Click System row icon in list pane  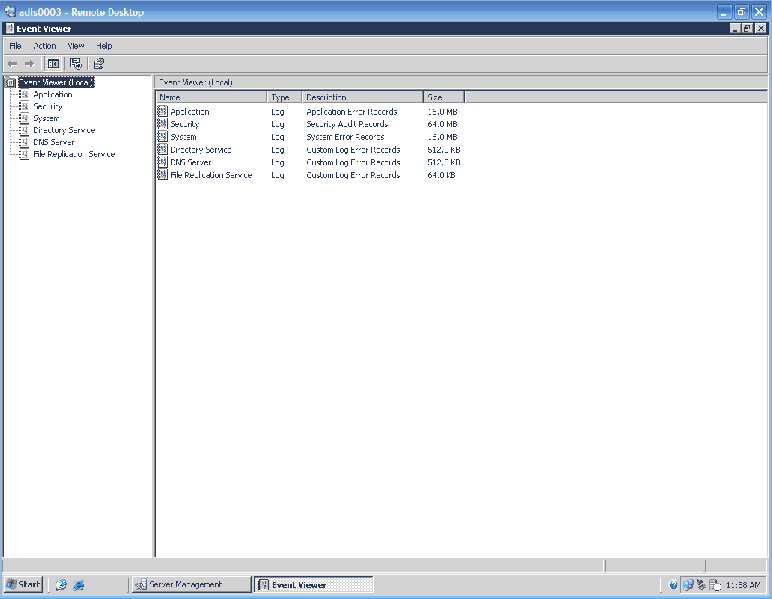click(x=162, y=136)
